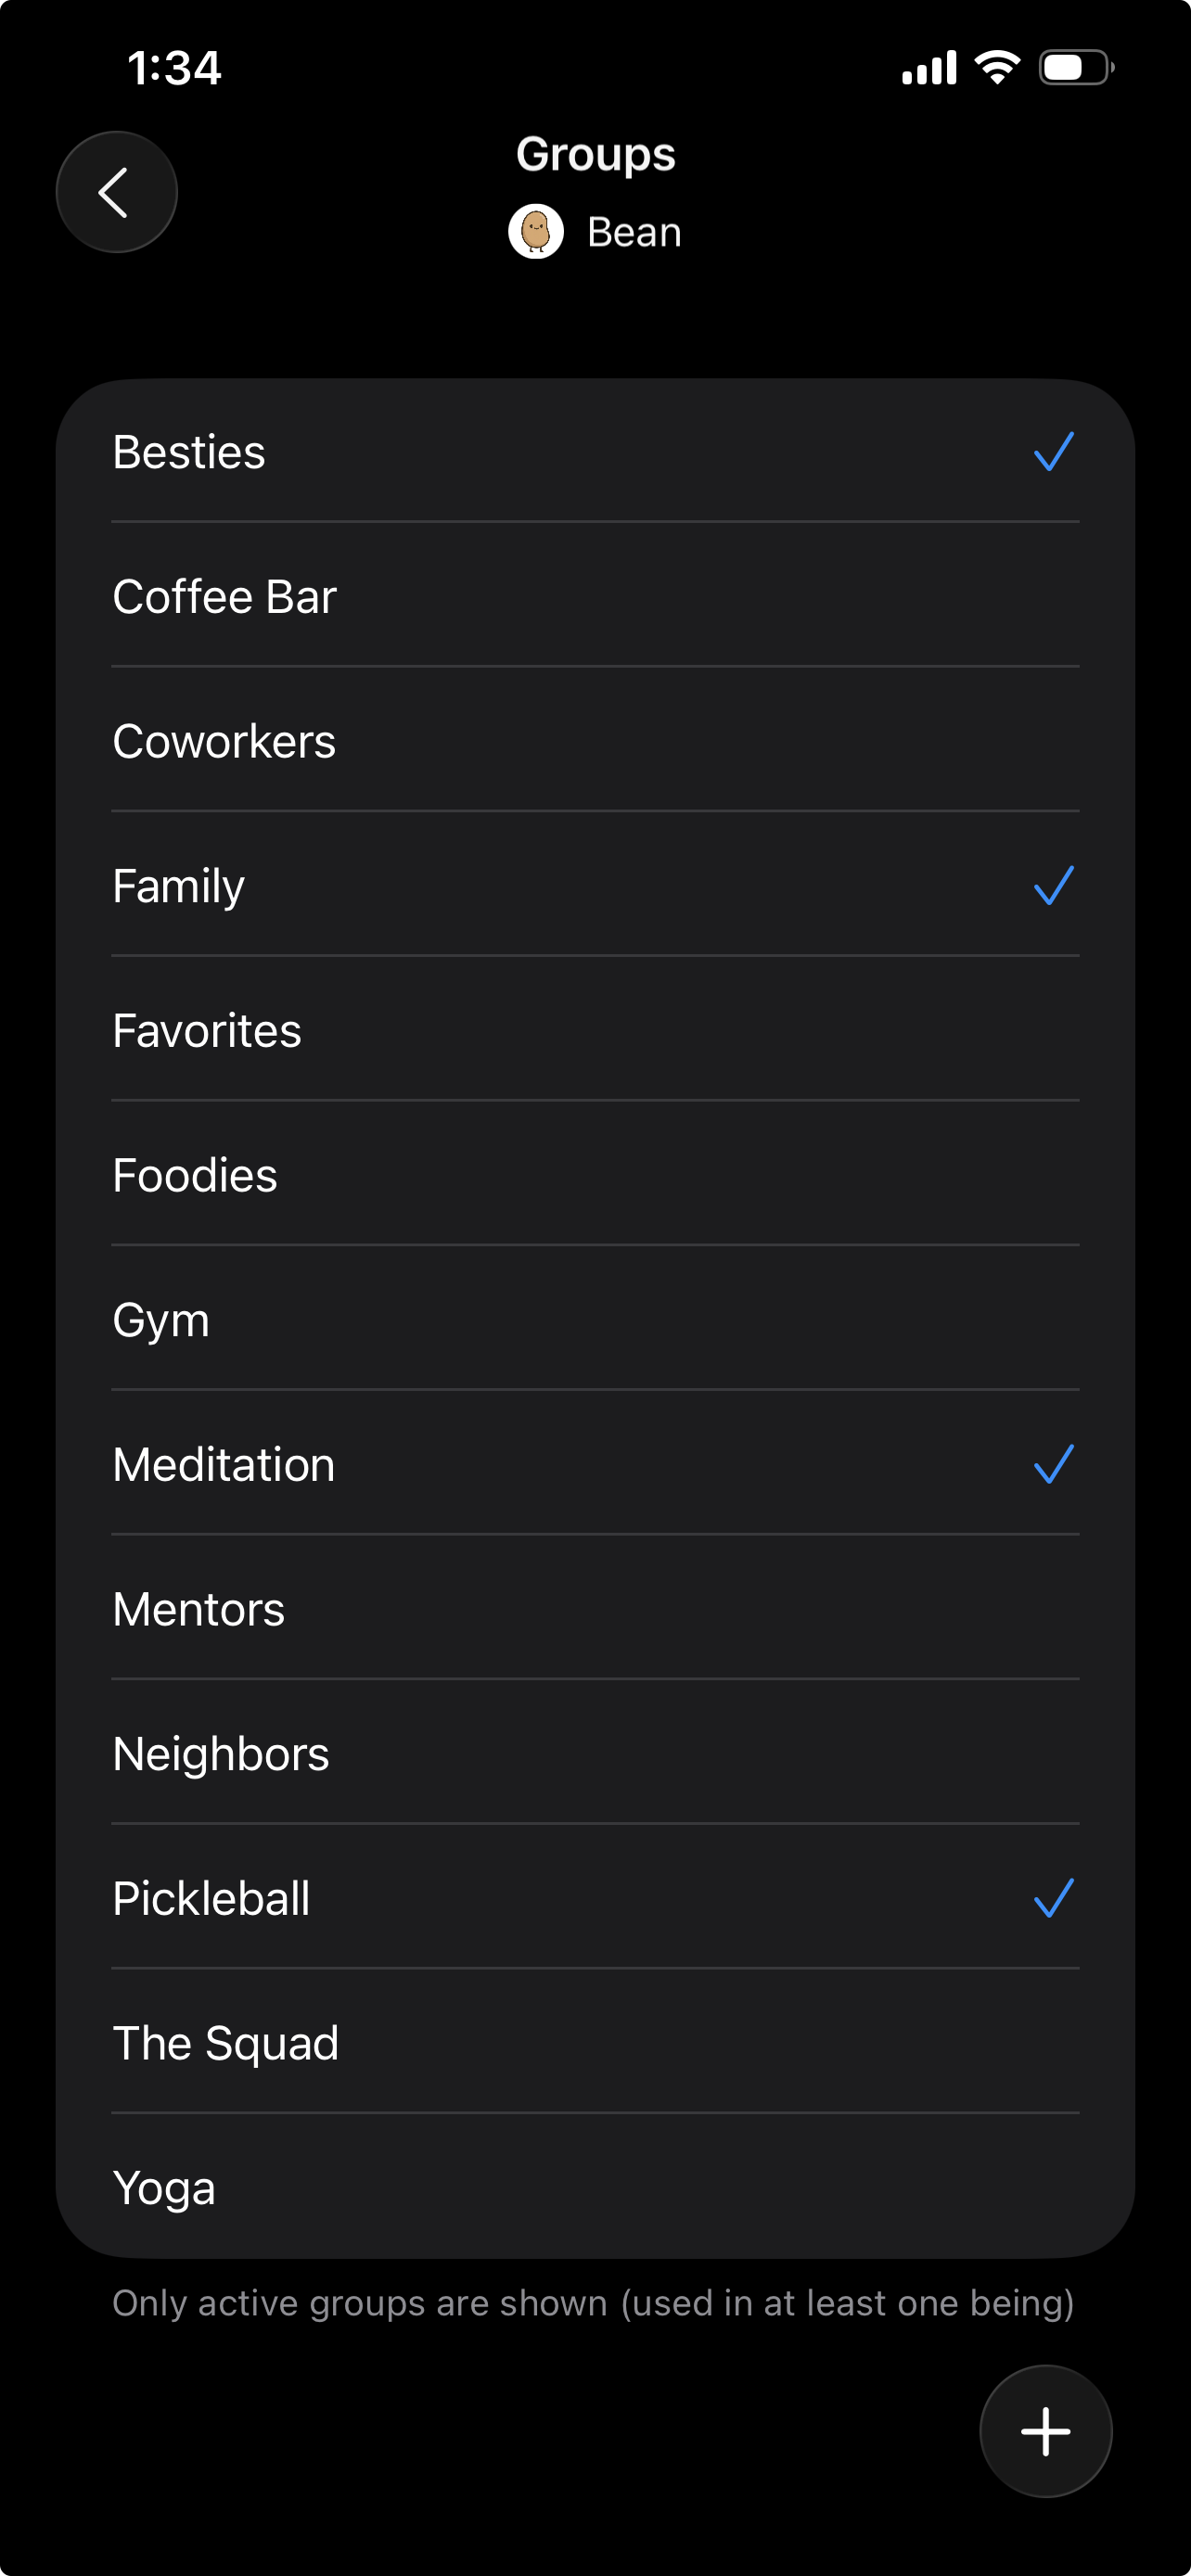Tap the plus add group button
The image size is (1191, 2576).
click(1045, 2430)
